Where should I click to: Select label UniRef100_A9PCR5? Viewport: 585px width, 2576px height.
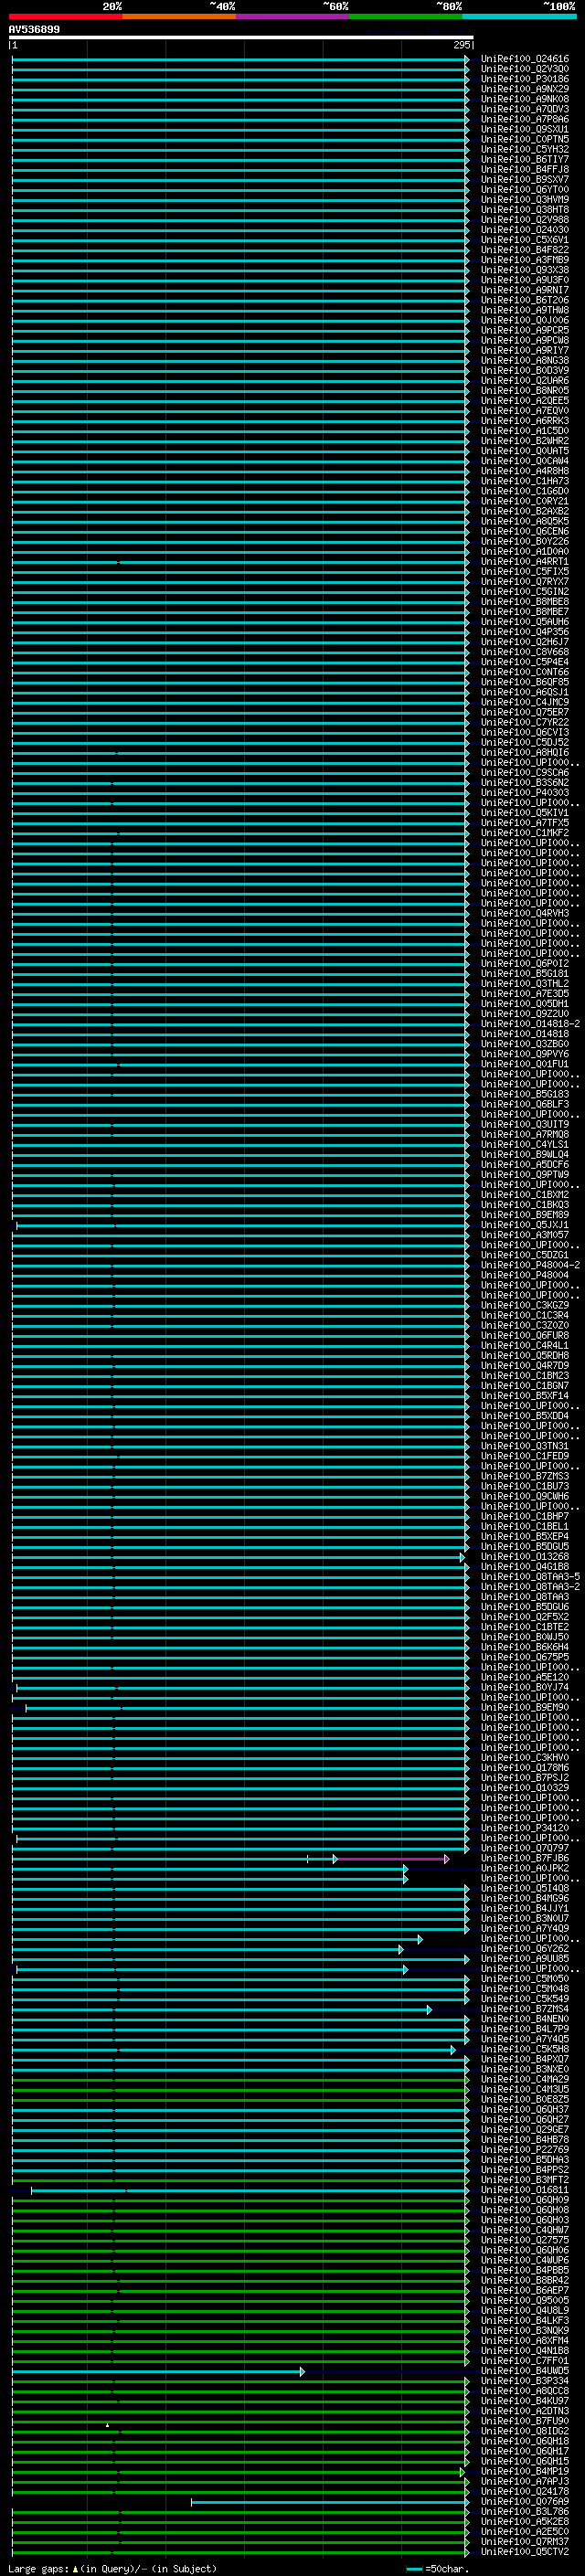(x=525, y=330)
